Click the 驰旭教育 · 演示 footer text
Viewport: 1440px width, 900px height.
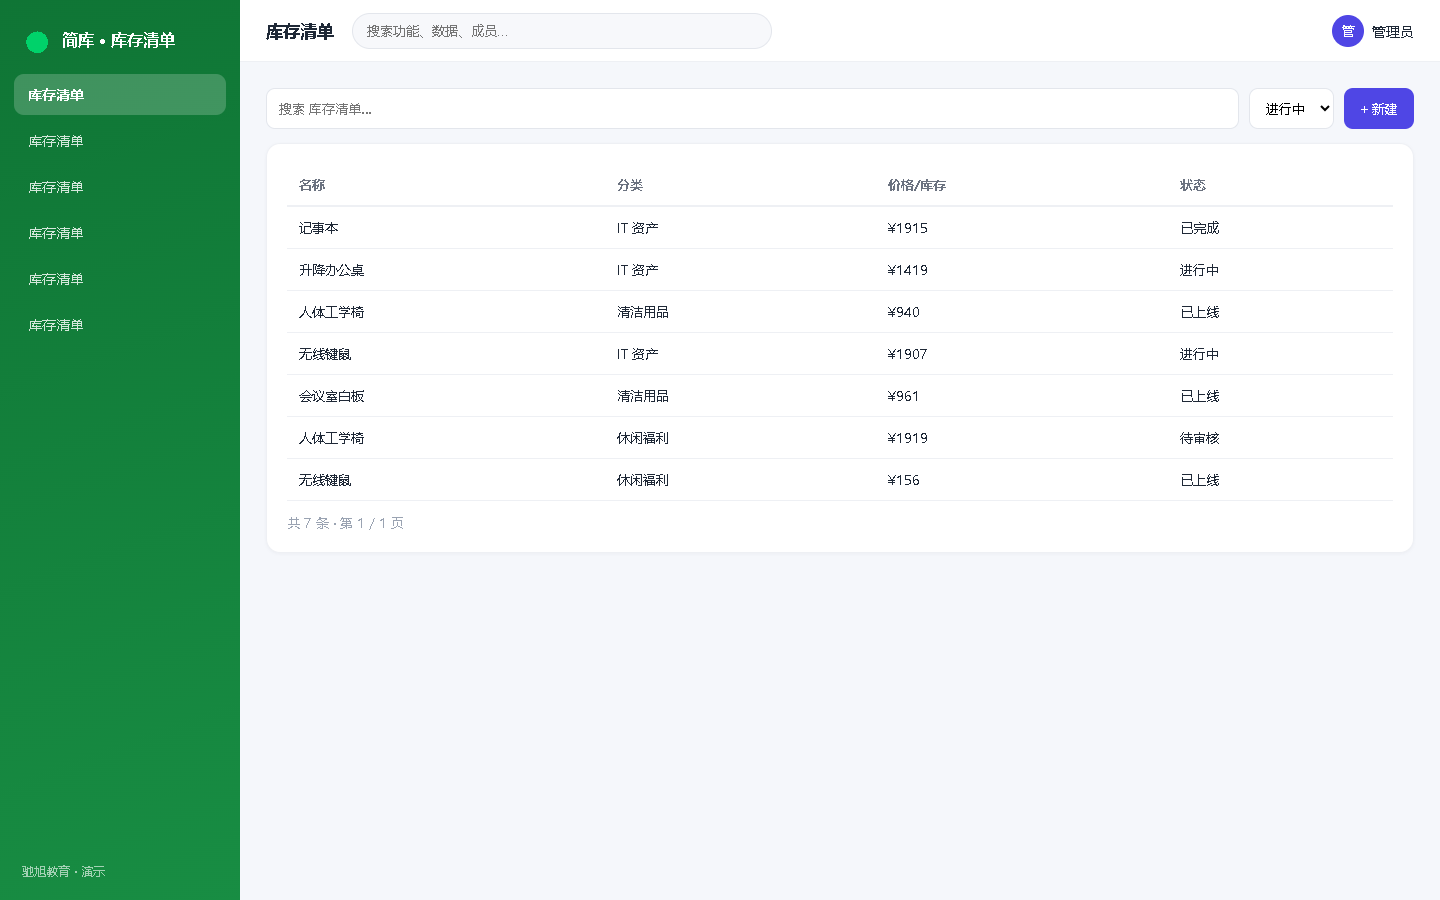click(63, 872)
